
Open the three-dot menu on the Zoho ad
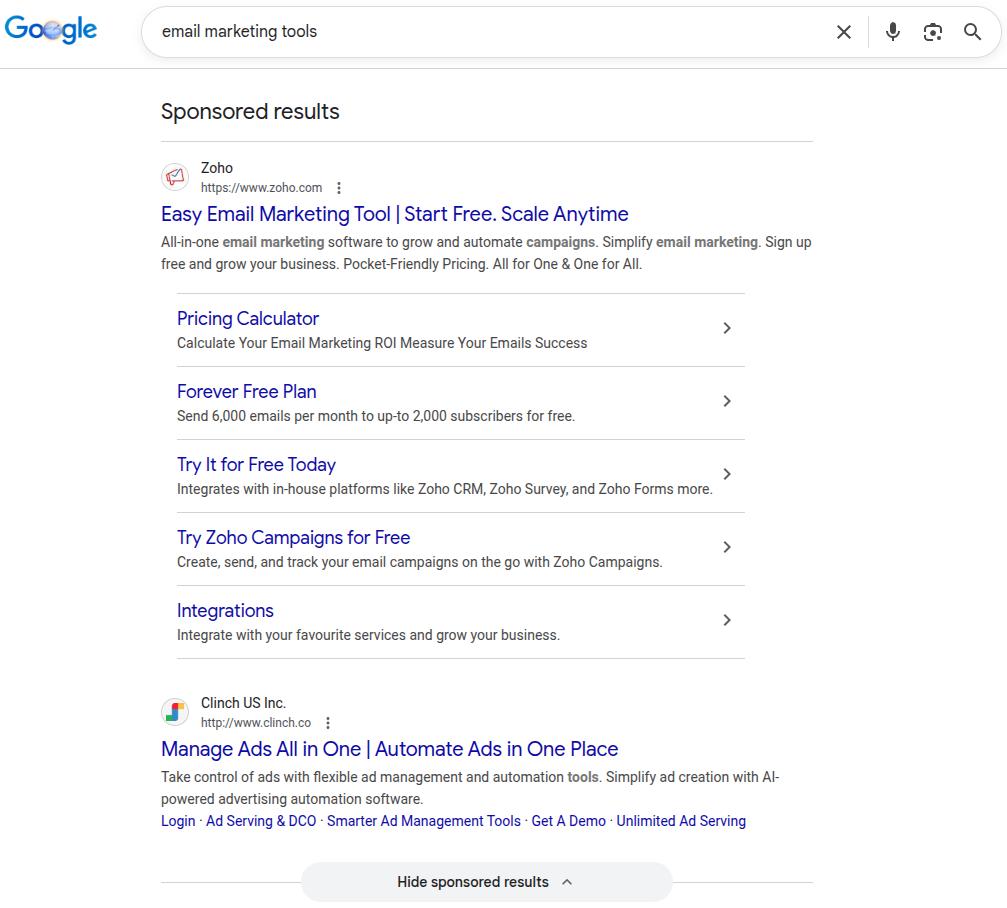(x=338, y=188)
